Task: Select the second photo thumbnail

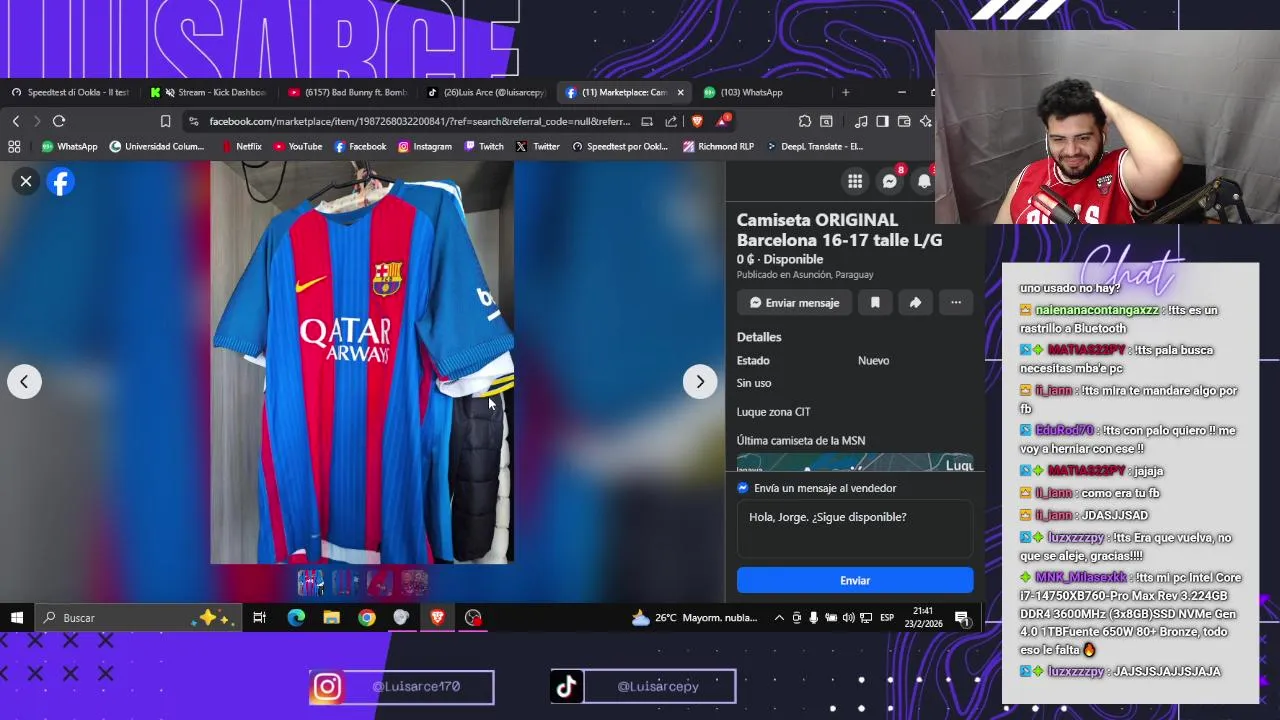Action: (x=345, y=582)
